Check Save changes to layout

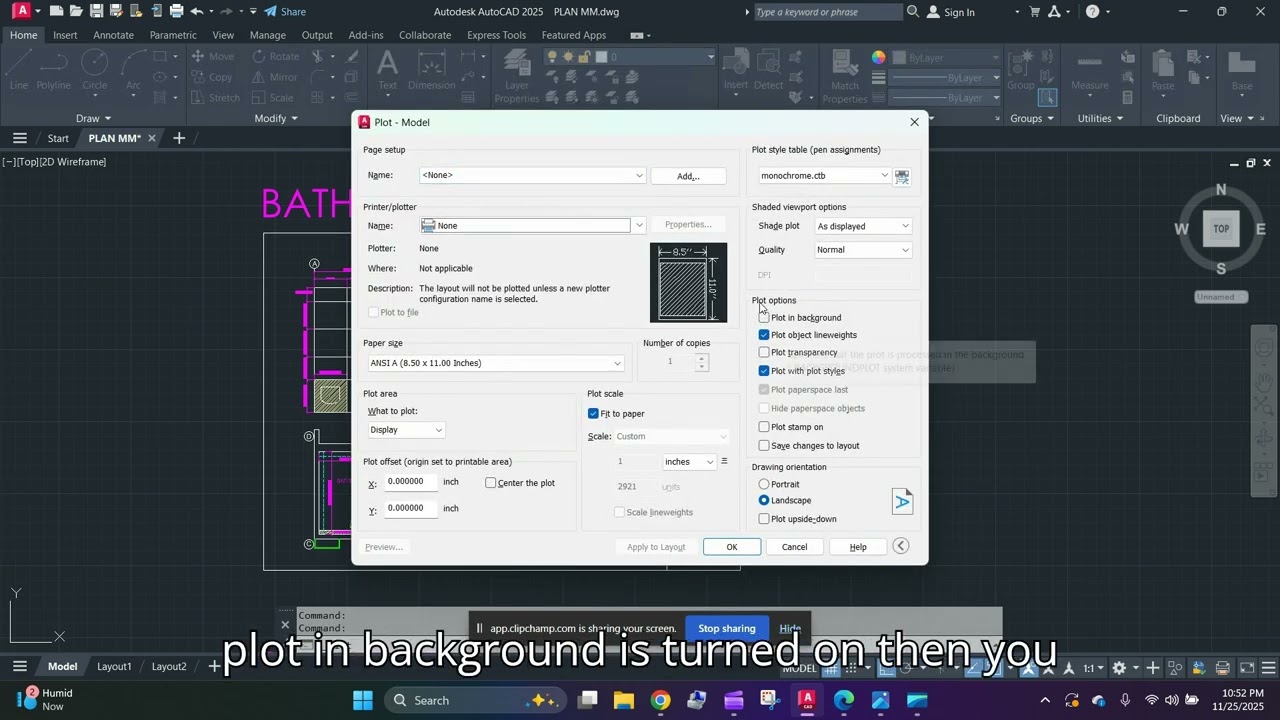pyautogui.click(x=764, y=446)
